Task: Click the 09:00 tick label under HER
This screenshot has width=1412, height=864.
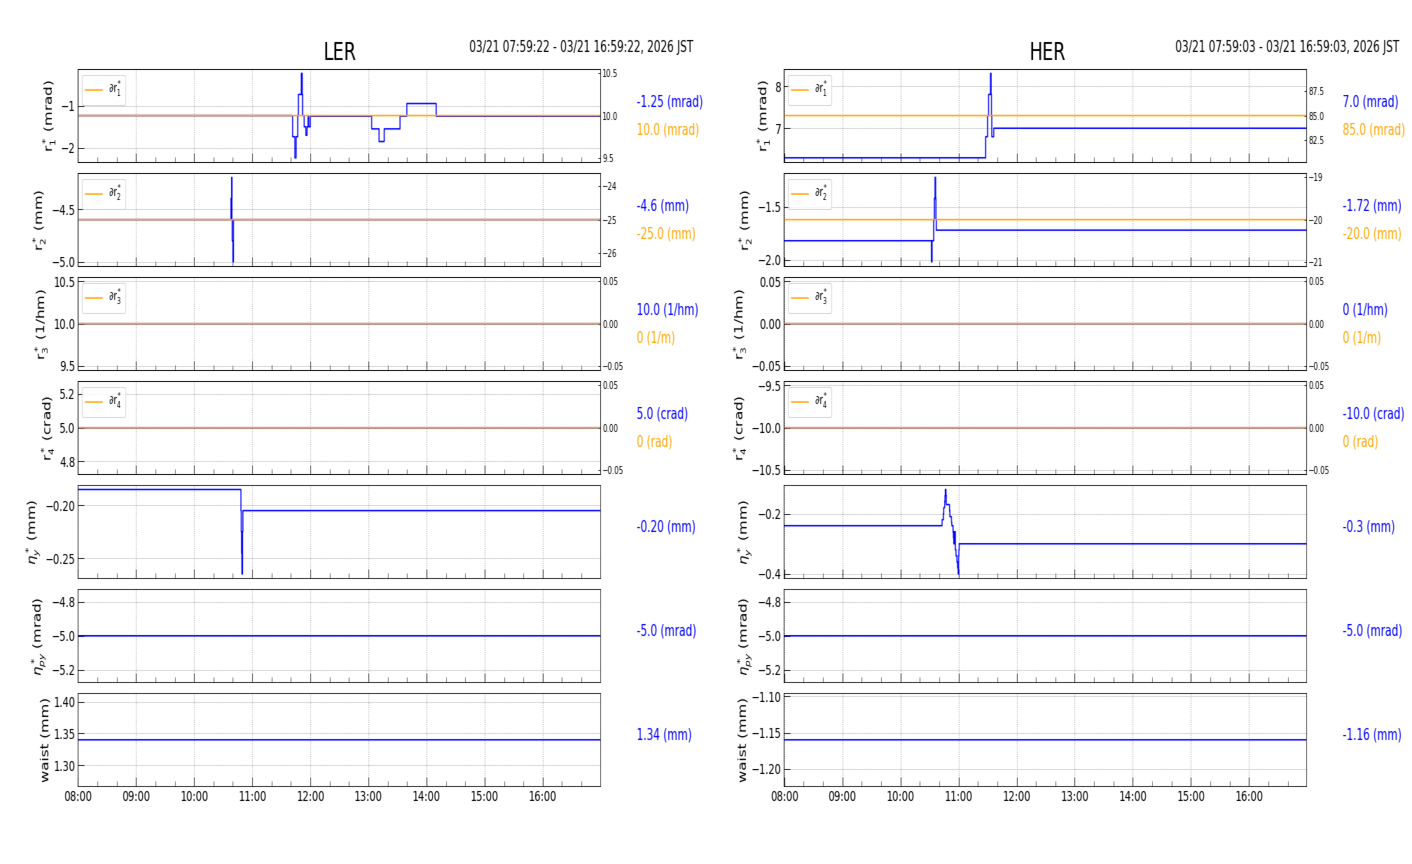Action: point(842,797)
